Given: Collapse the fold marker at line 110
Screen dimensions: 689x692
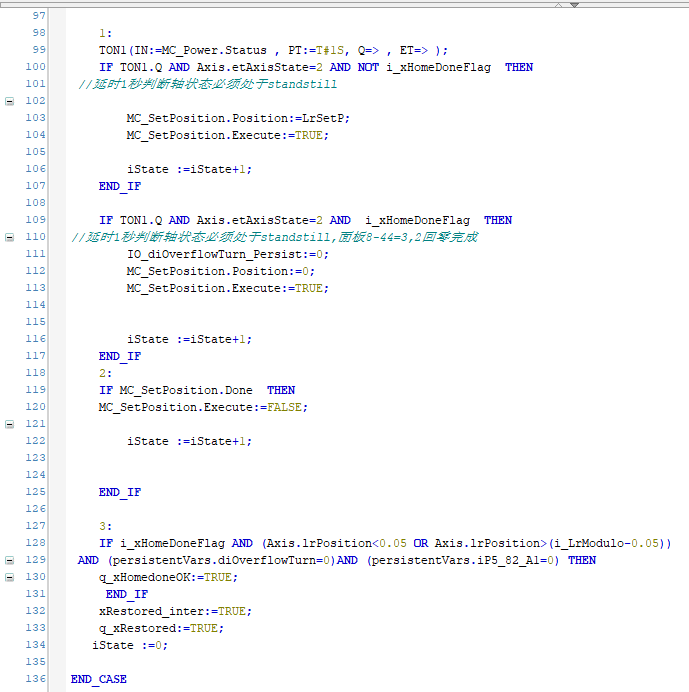Looking at the screenshot, I should 9,237.
